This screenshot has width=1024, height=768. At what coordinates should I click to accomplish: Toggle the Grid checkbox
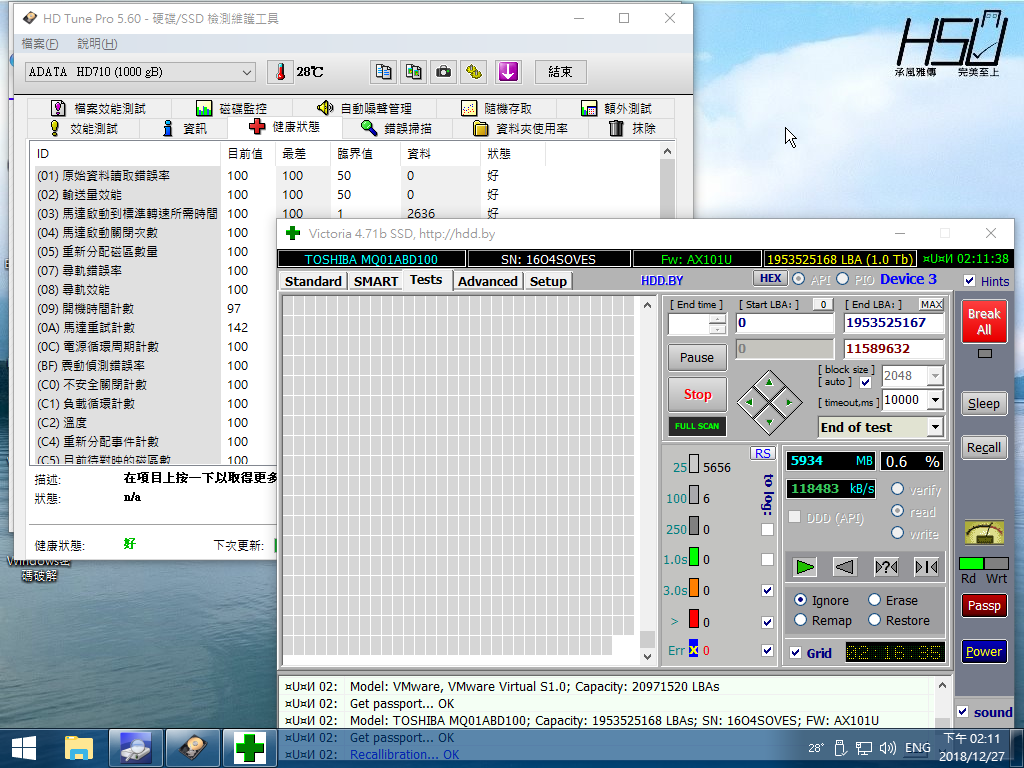point(796,653)
